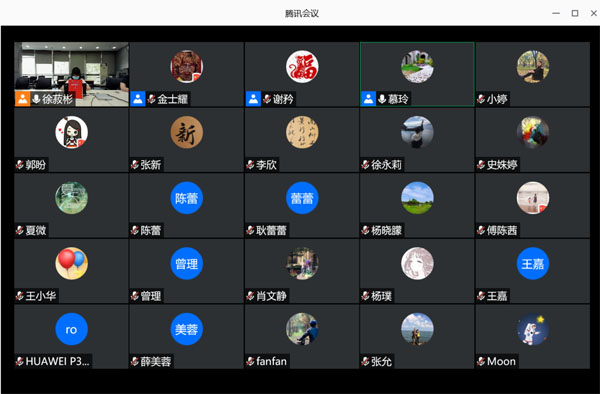
Task: Click the muted mic icon beside 金士耀
Action: tap(151, 99)
